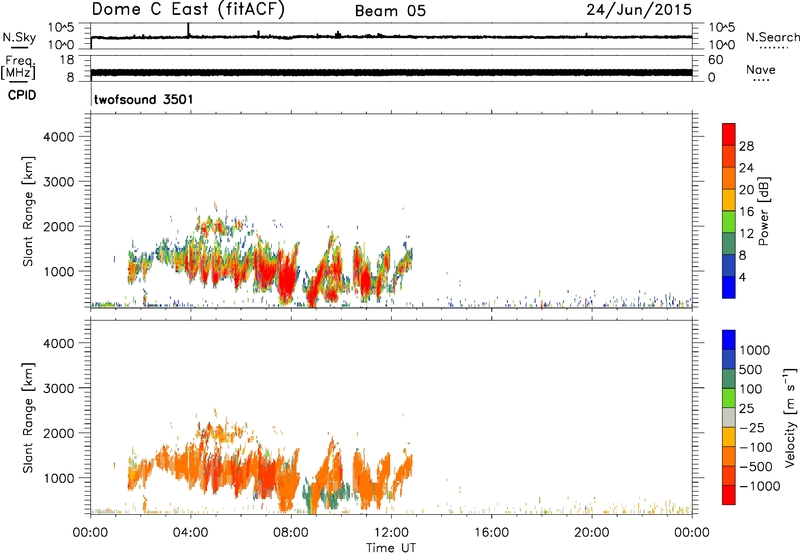Click the '4' tick on the power scale
Screen dimensions: 800x554
[742, 277]
